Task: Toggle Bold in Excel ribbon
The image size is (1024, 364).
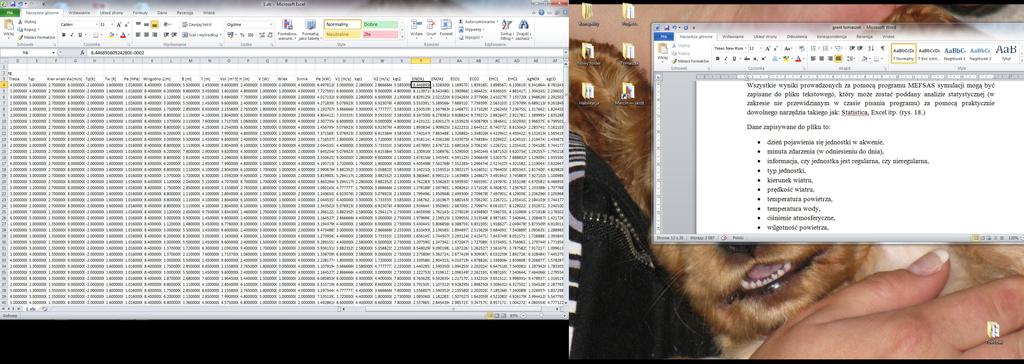Action: pyautogui.click(x=64, y=35)
